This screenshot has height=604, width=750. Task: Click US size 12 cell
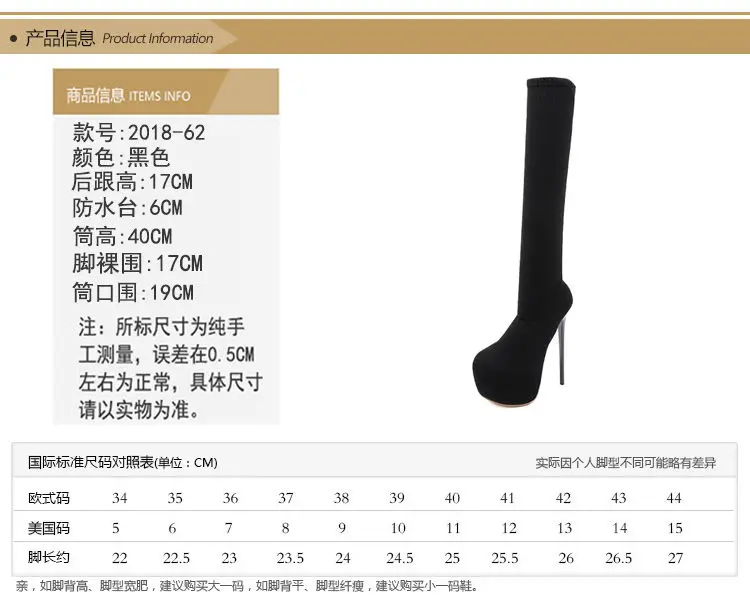pyautogui.click(x=509, y=528)
